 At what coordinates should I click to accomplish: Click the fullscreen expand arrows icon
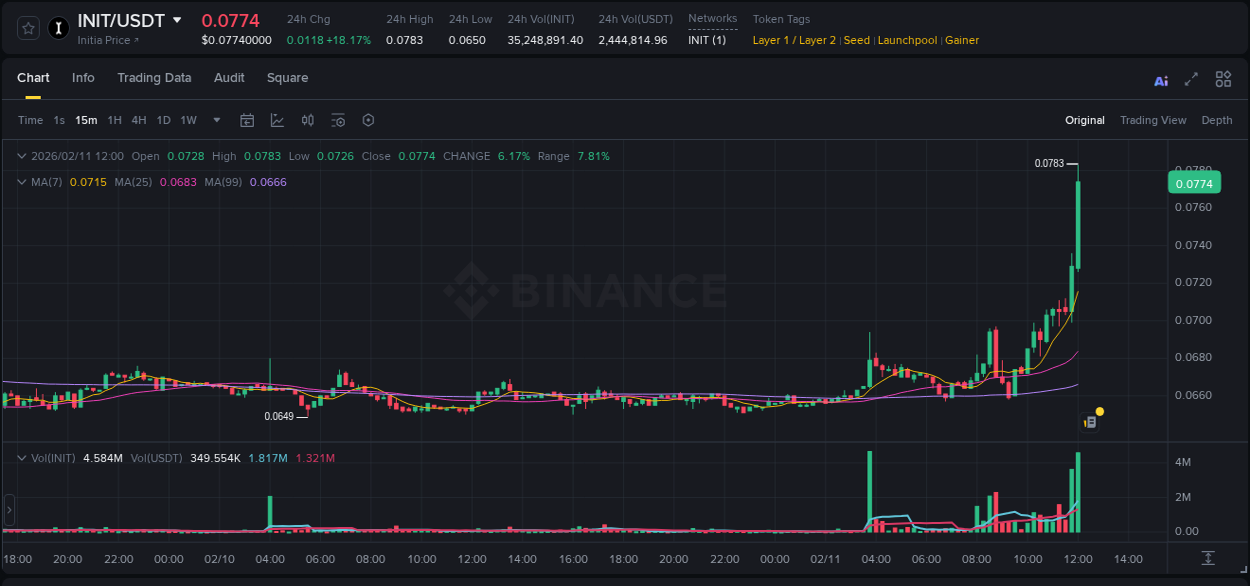click(x=1189, y=79)
